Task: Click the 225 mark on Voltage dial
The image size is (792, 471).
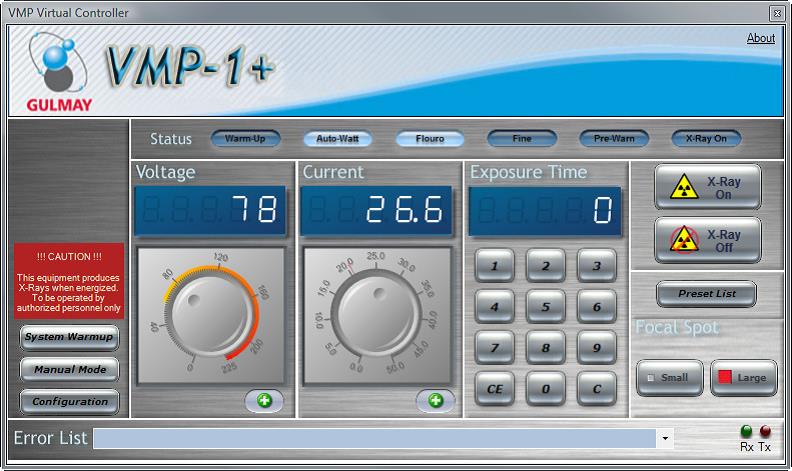Action: 229,367
